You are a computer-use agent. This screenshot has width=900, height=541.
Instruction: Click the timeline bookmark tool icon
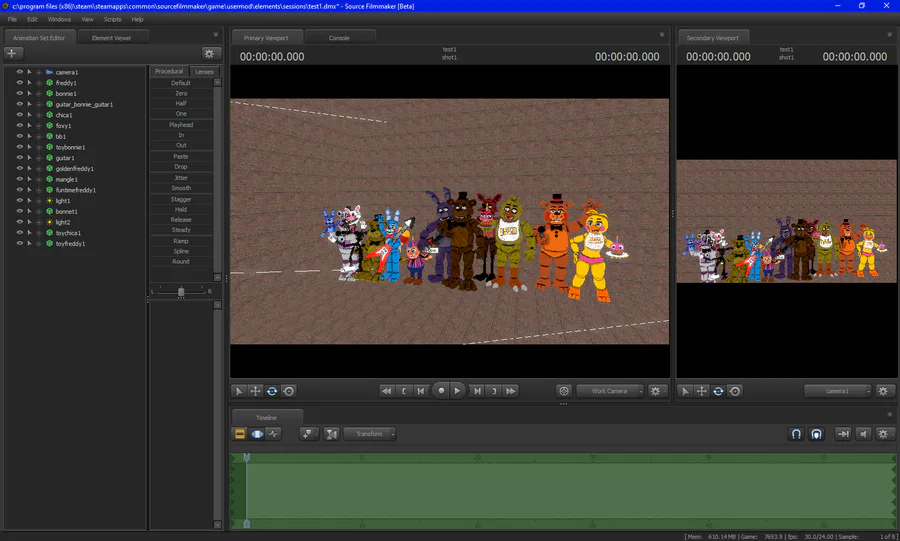pyautogui.click(x=309, y=434)
